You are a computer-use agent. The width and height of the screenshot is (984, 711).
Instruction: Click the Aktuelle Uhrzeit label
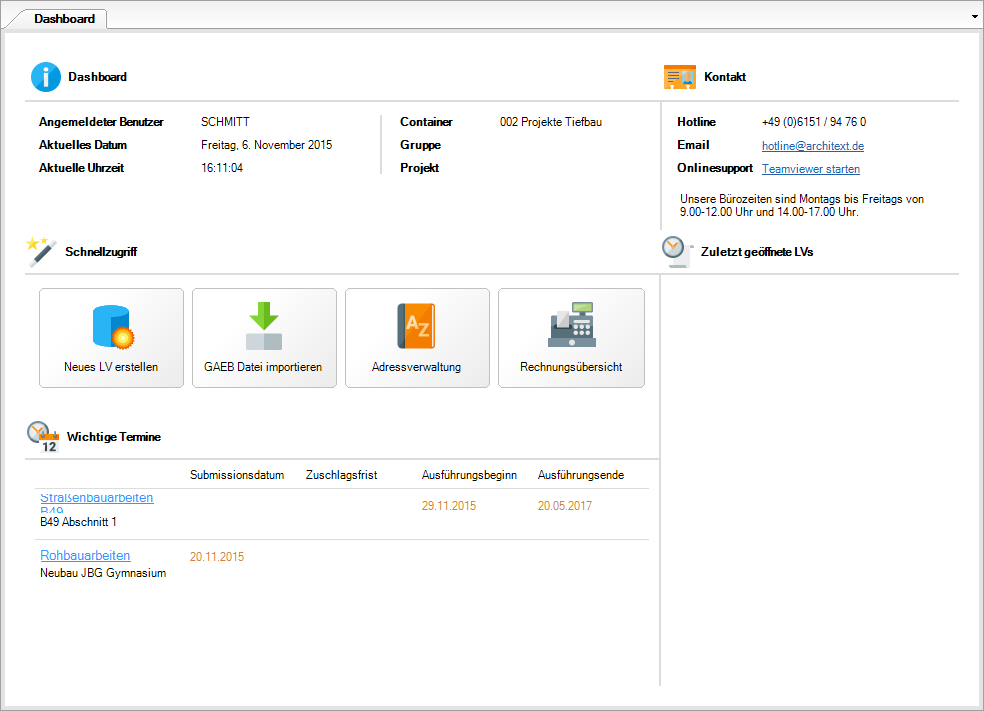[82, 168]
